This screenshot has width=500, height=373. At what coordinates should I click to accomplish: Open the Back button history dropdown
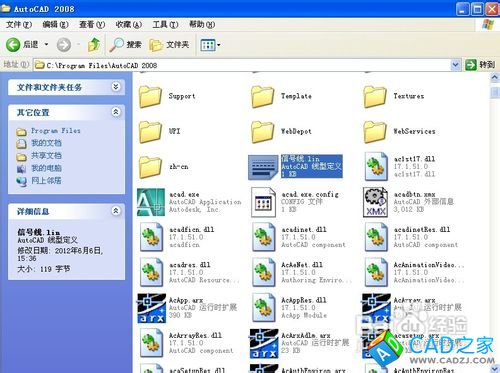point(46,44)
